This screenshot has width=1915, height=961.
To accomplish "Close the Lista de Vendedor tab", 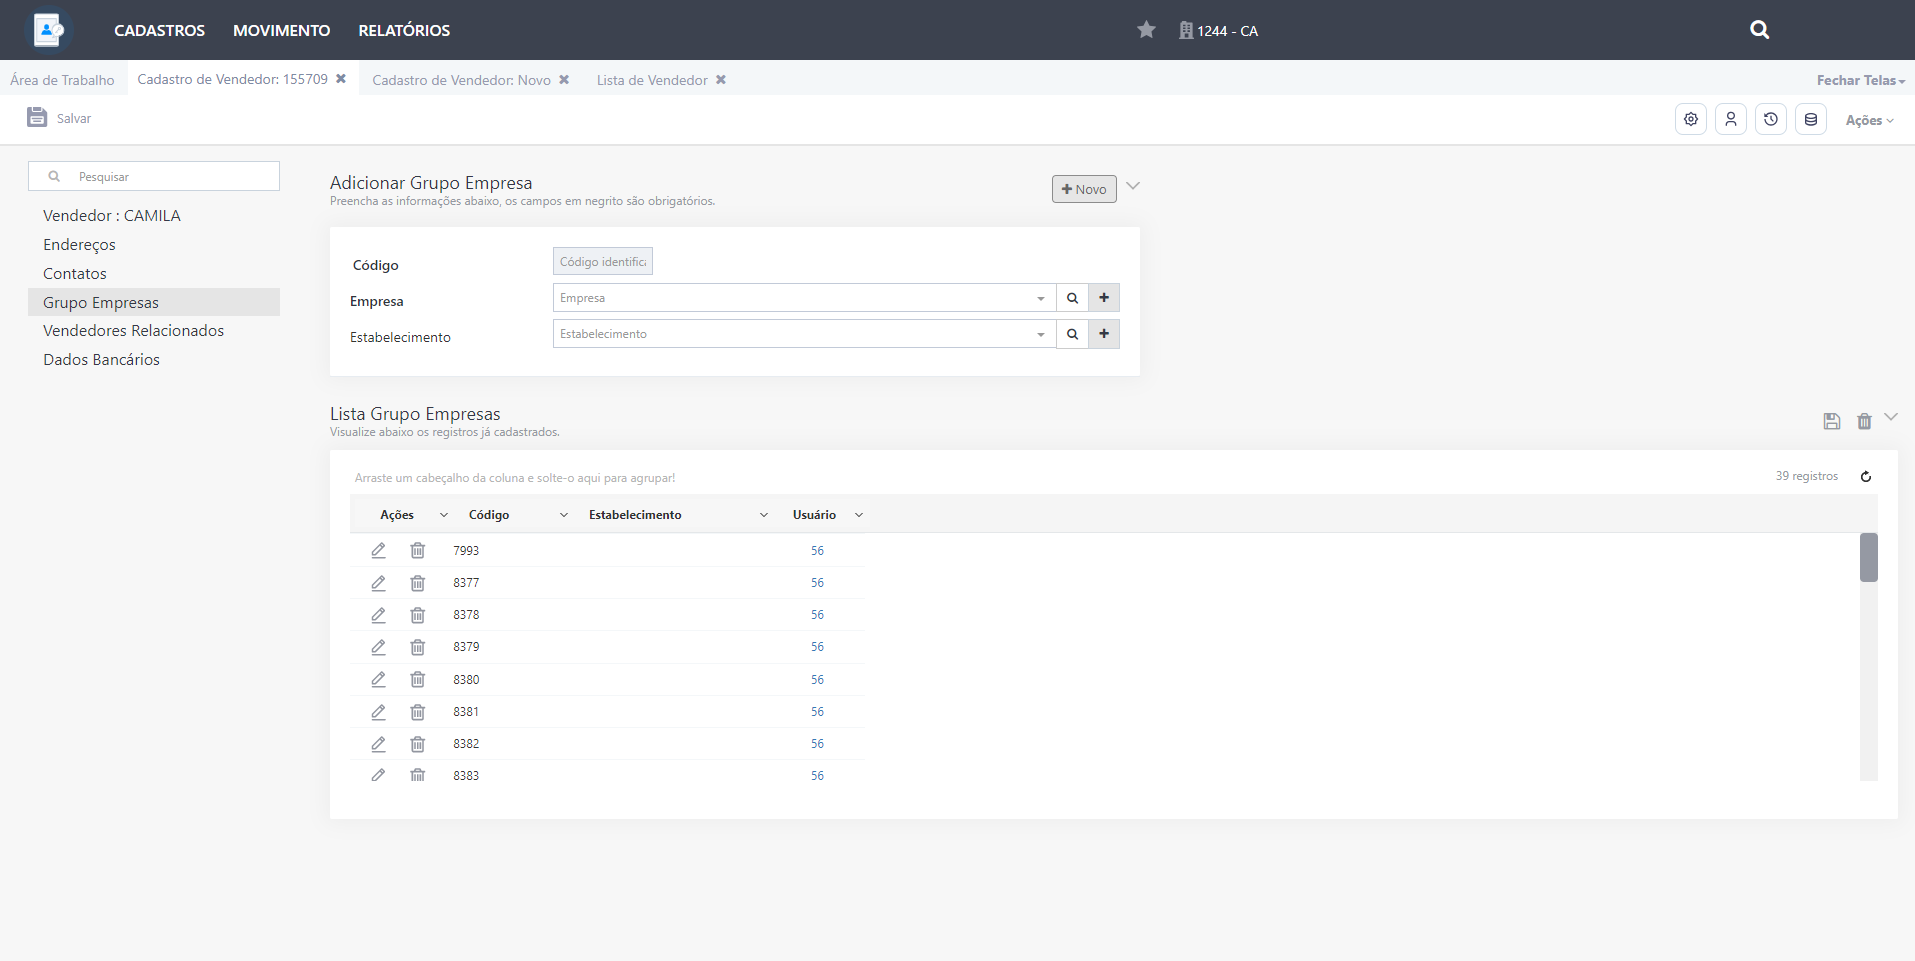I will coord(721,79).
